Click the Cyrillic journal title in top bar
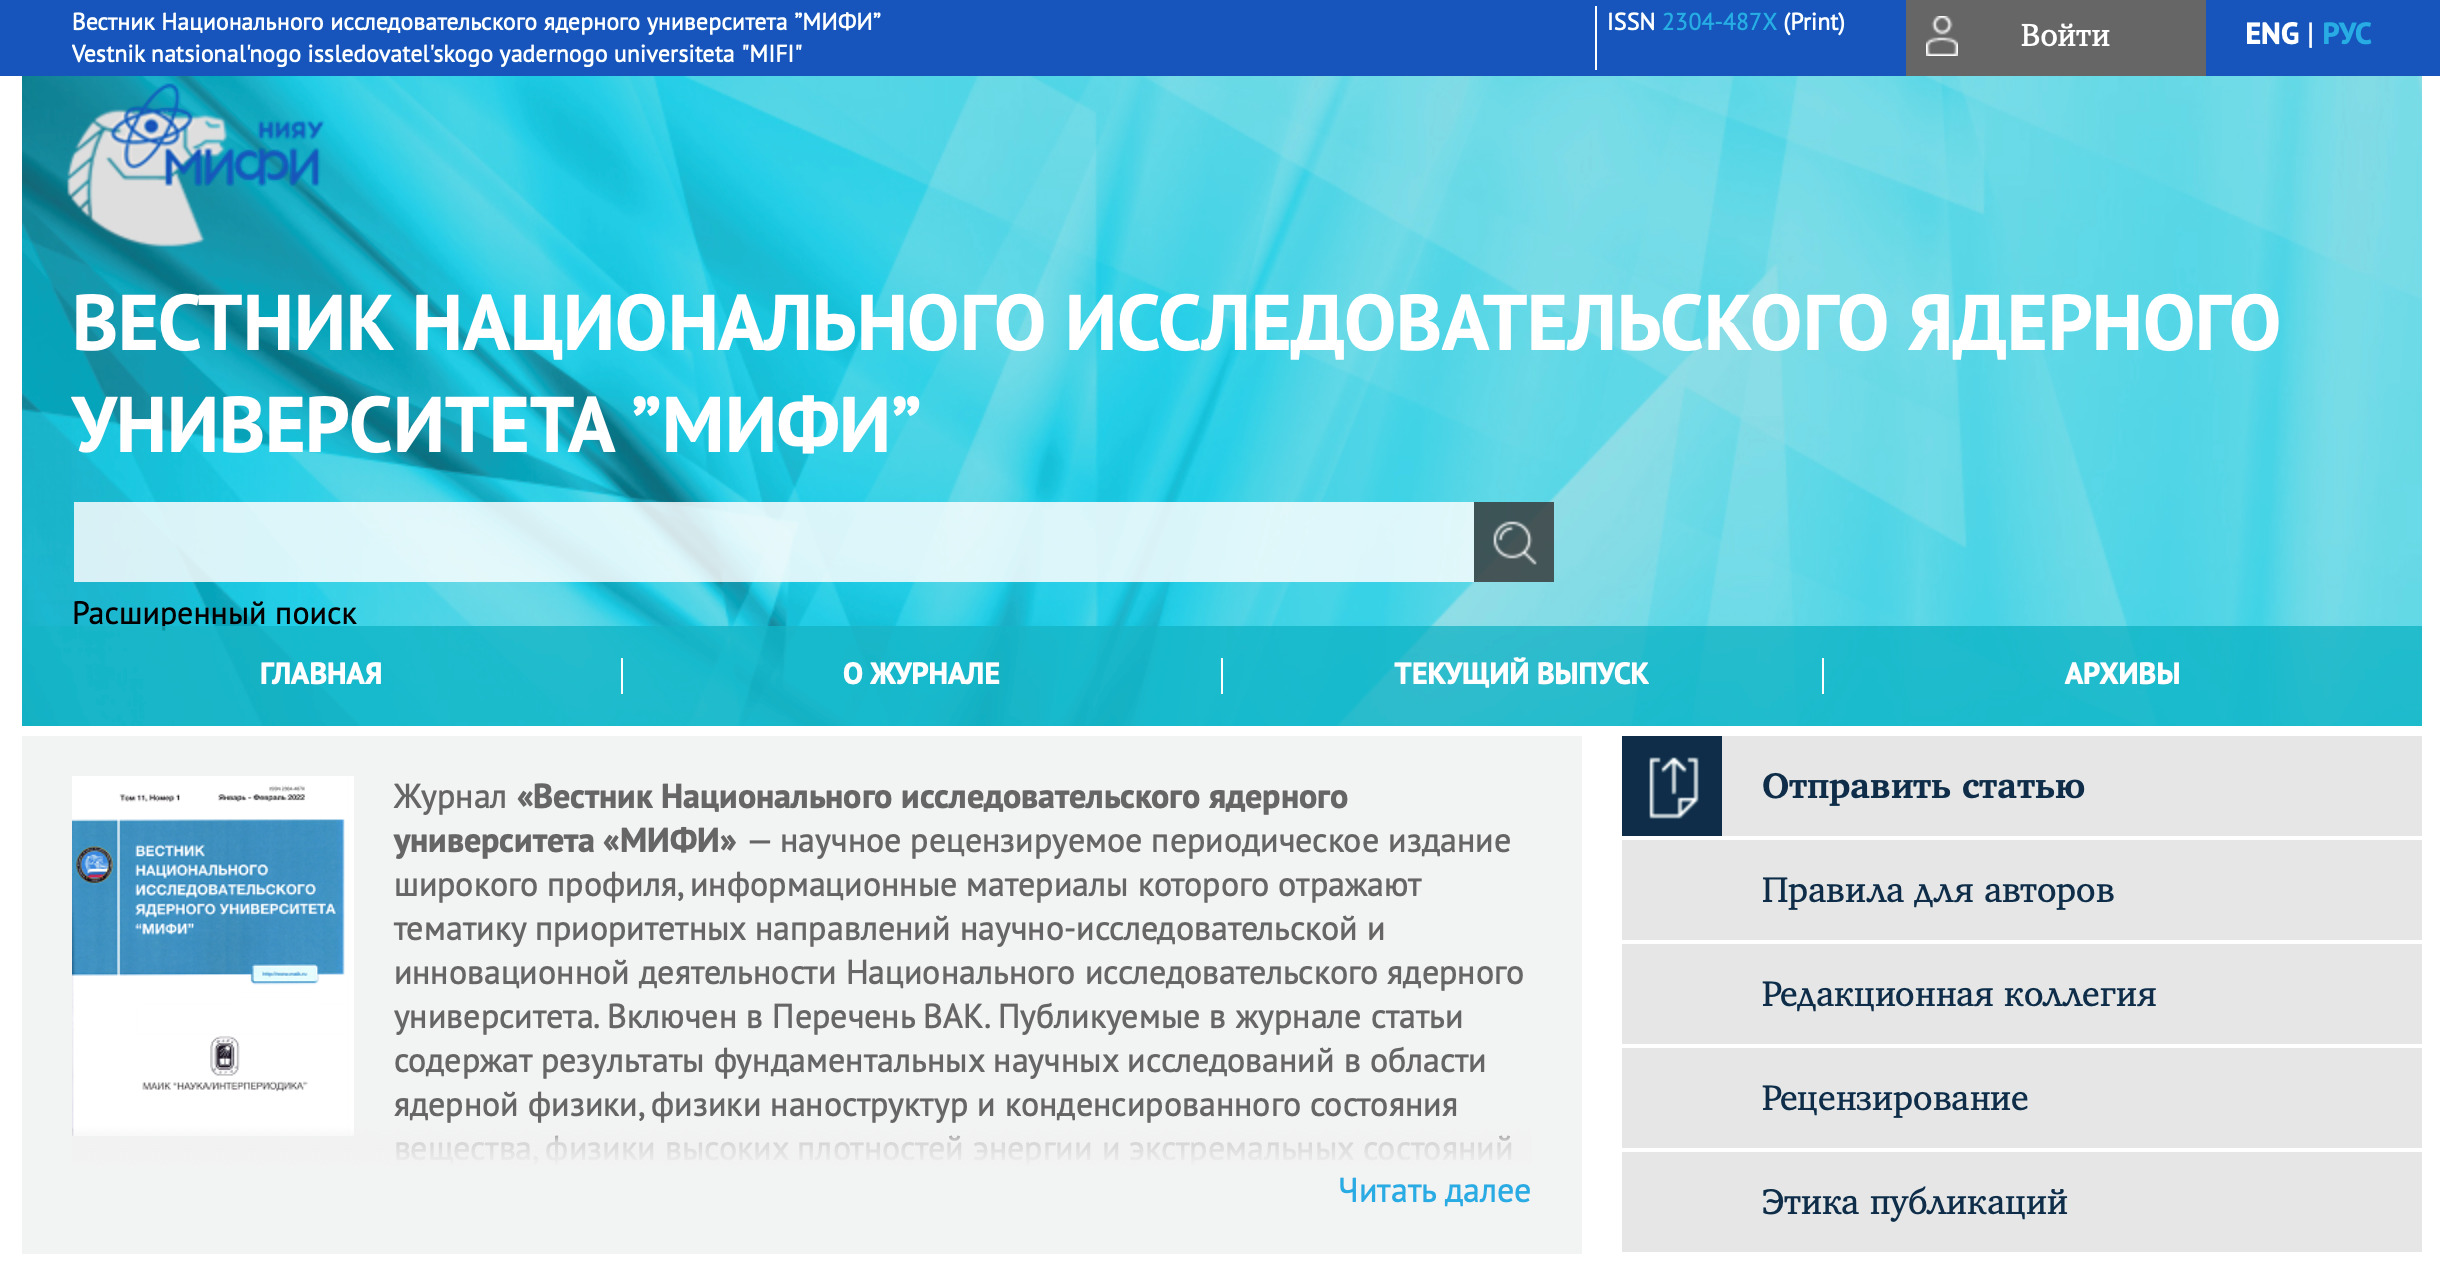This screenshot has width=2440, height=1266. coord(476,22)
